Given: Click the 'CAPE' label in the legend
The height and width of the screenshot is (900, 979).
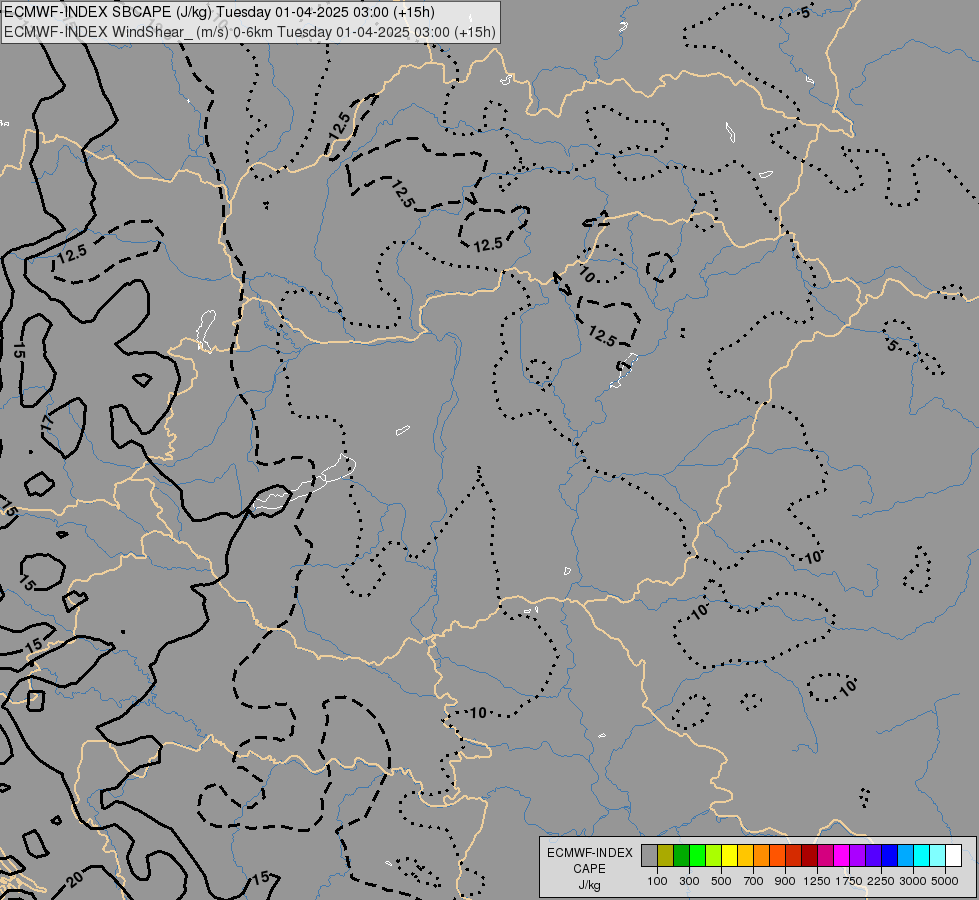Looking at the screenshot, I should tap(589, 869).
